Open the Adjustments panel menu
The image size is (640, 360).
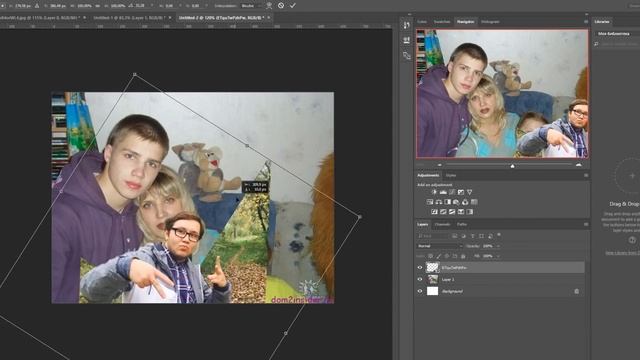[x=586, y=176]
